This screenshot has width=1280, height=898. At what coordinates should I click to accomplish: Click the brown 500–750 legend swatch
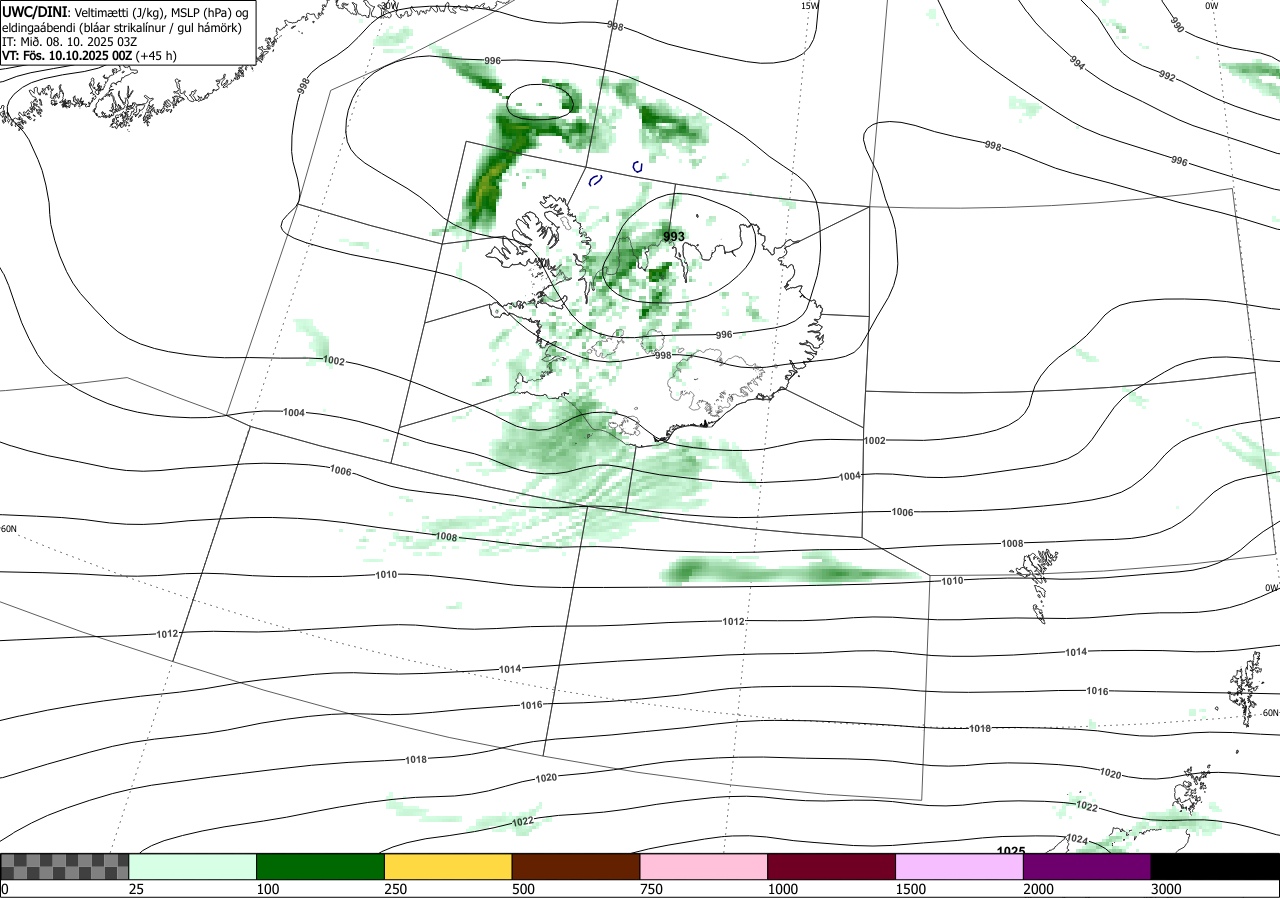tap(576, 866)
